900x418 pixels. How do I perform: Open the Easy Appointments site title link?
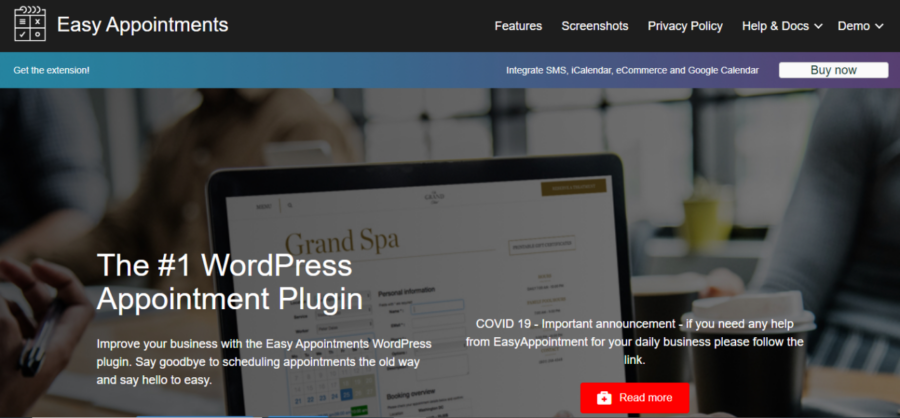(142, 25)
